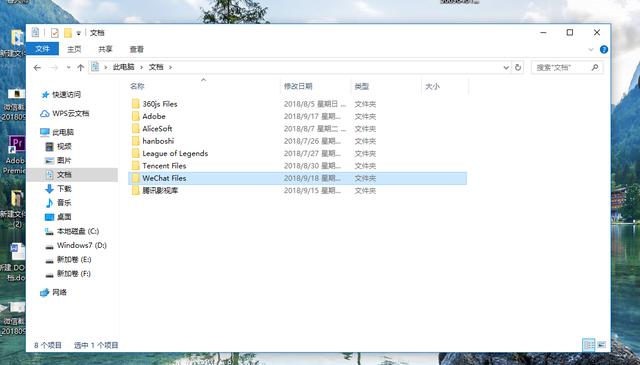
Task: Select the AliceSoft folder icon
Action: click(136, 128)
